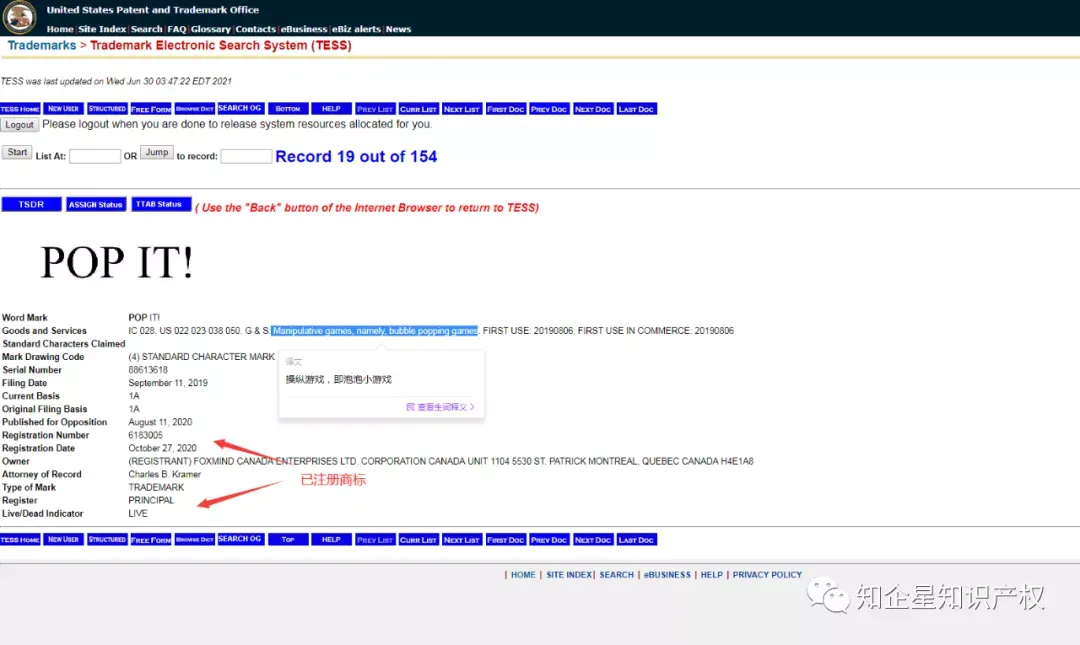
Task: Click the PRINCIPAL register value
Action: point(151,501)
